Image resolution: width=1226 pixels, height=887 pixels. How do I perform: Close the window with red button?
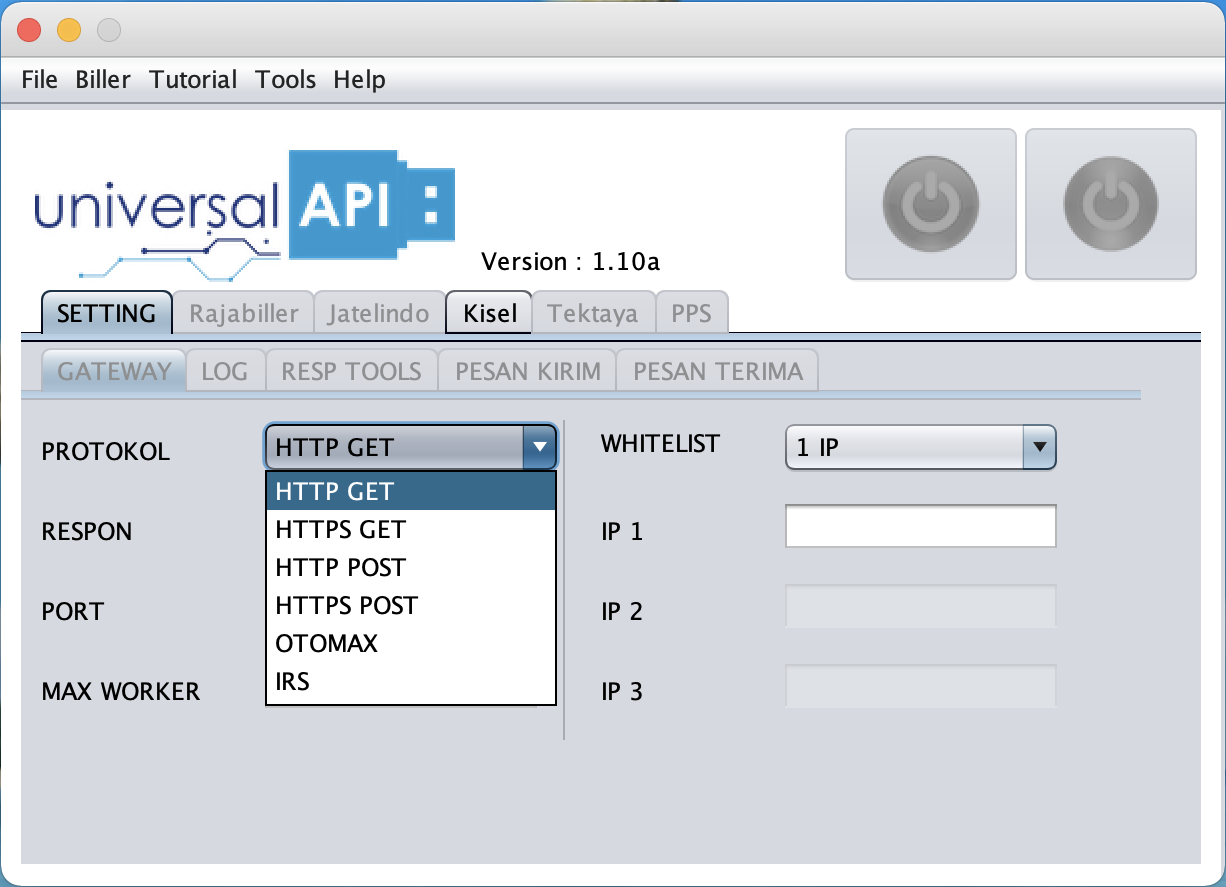pyautogui.click(x=30, y=31)
